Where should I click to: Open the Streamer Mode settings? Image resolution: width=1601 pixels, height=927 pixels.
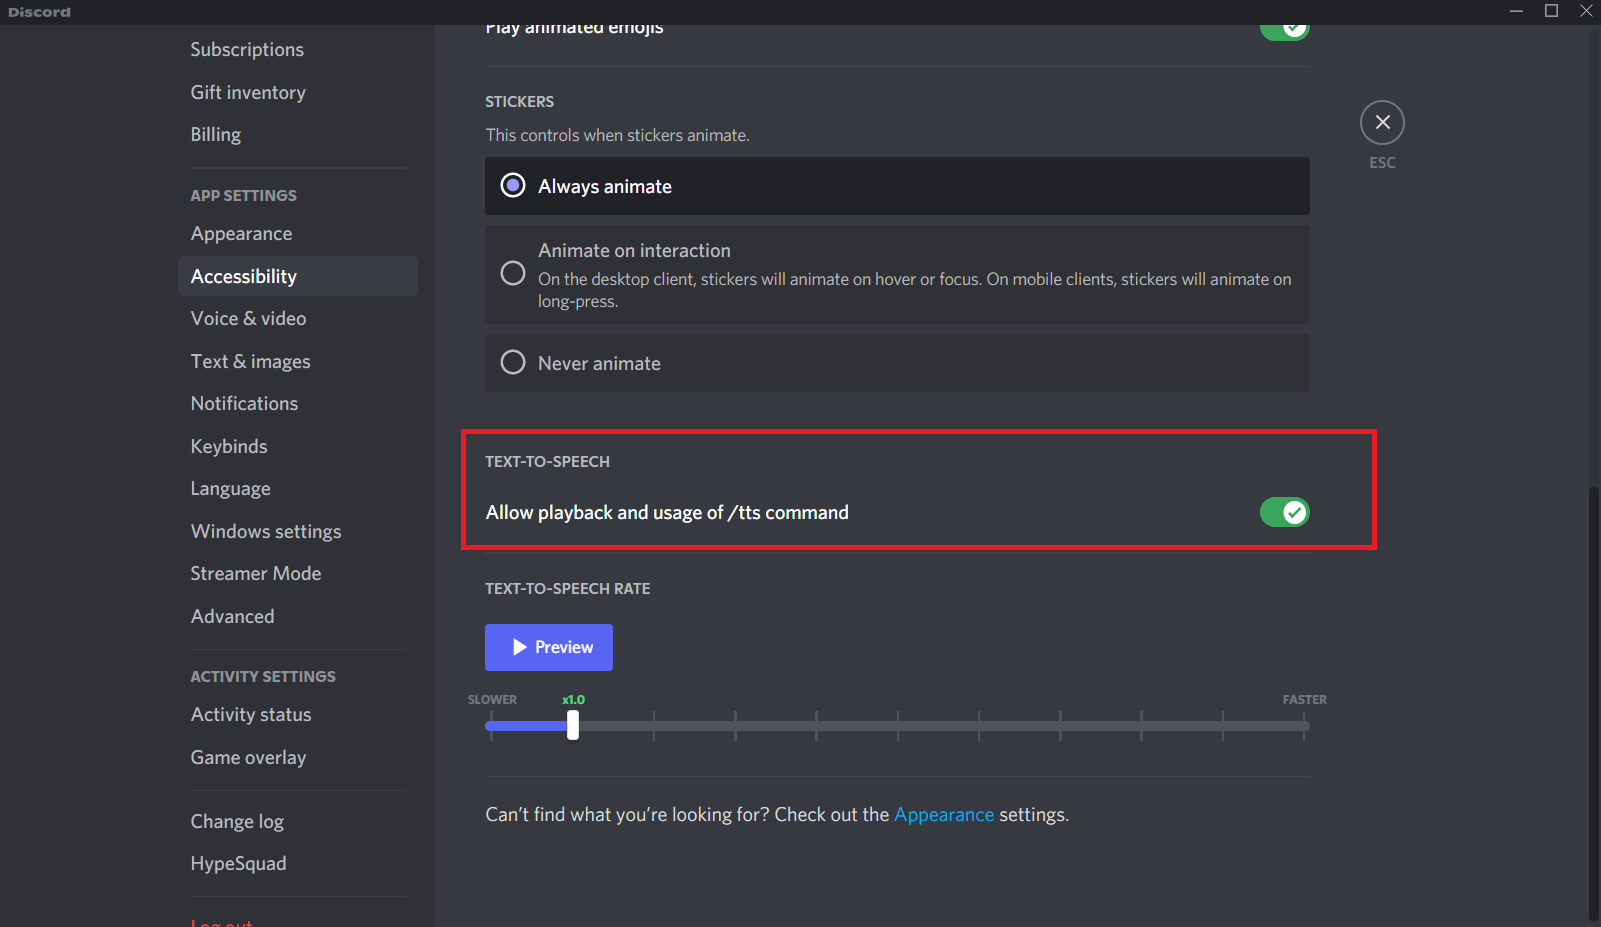tap(256, 573)
